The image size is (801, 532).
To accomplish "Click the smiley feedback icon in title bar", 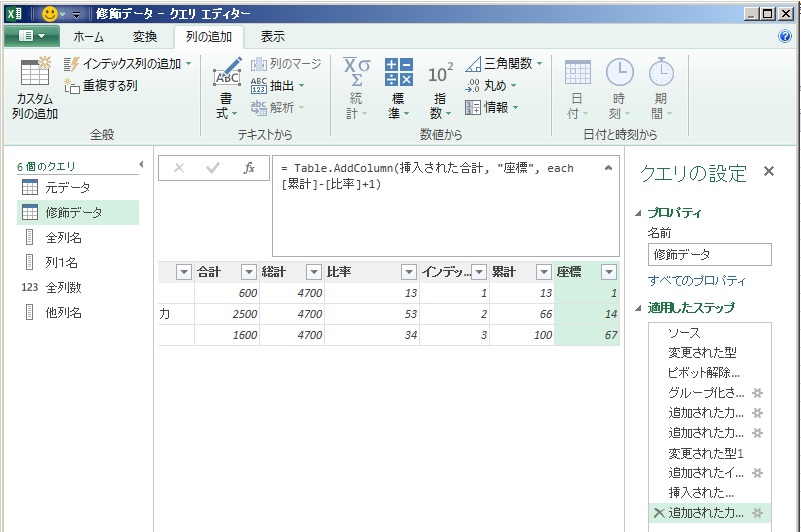I will point(50,14).
